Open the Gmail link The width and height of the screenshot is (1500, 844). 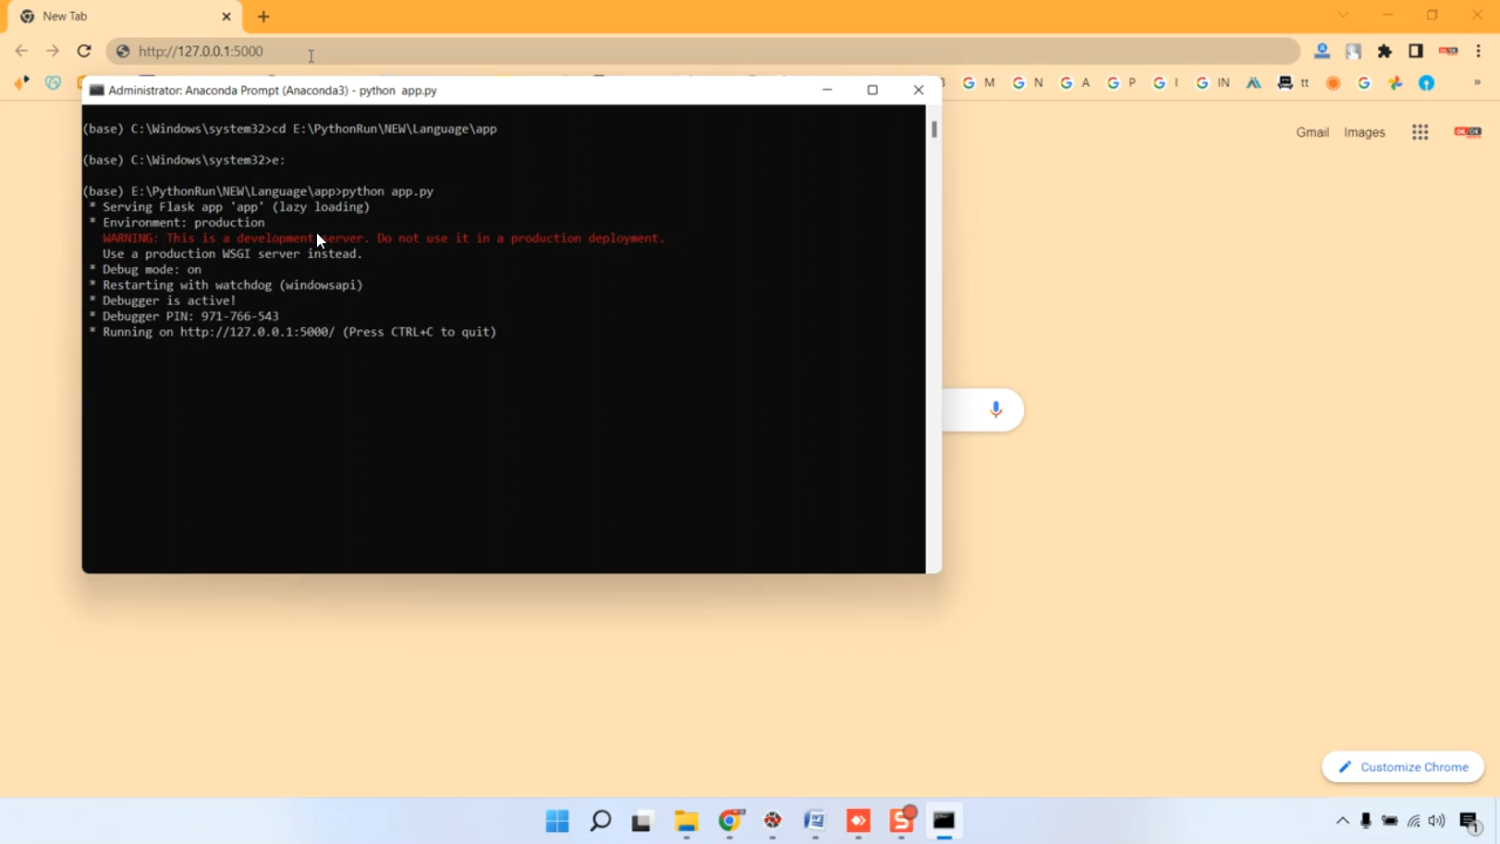click(1312, 132)
